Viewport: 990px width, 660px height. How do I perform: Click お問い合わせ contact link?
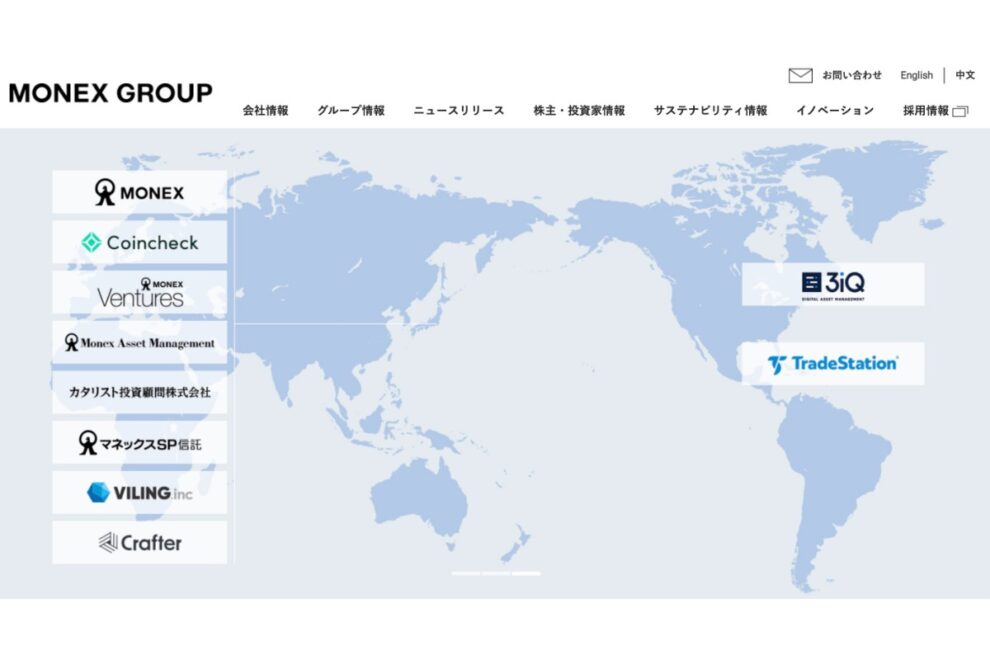tap(852, 75)
